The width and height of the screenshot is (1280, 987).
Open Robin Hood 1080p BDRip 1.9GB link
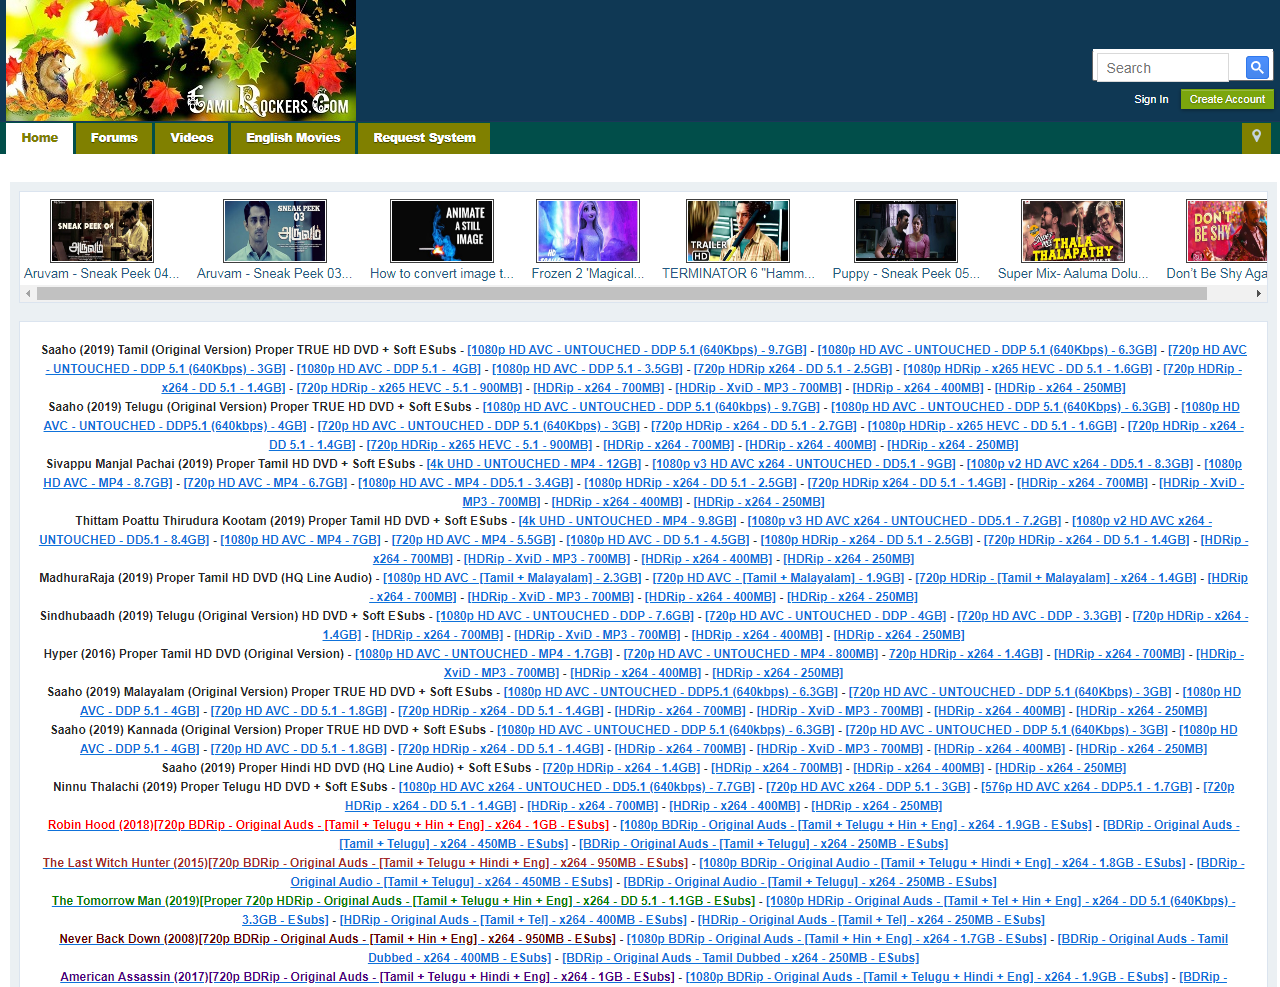pyautogui.click(x=856, y=825)
